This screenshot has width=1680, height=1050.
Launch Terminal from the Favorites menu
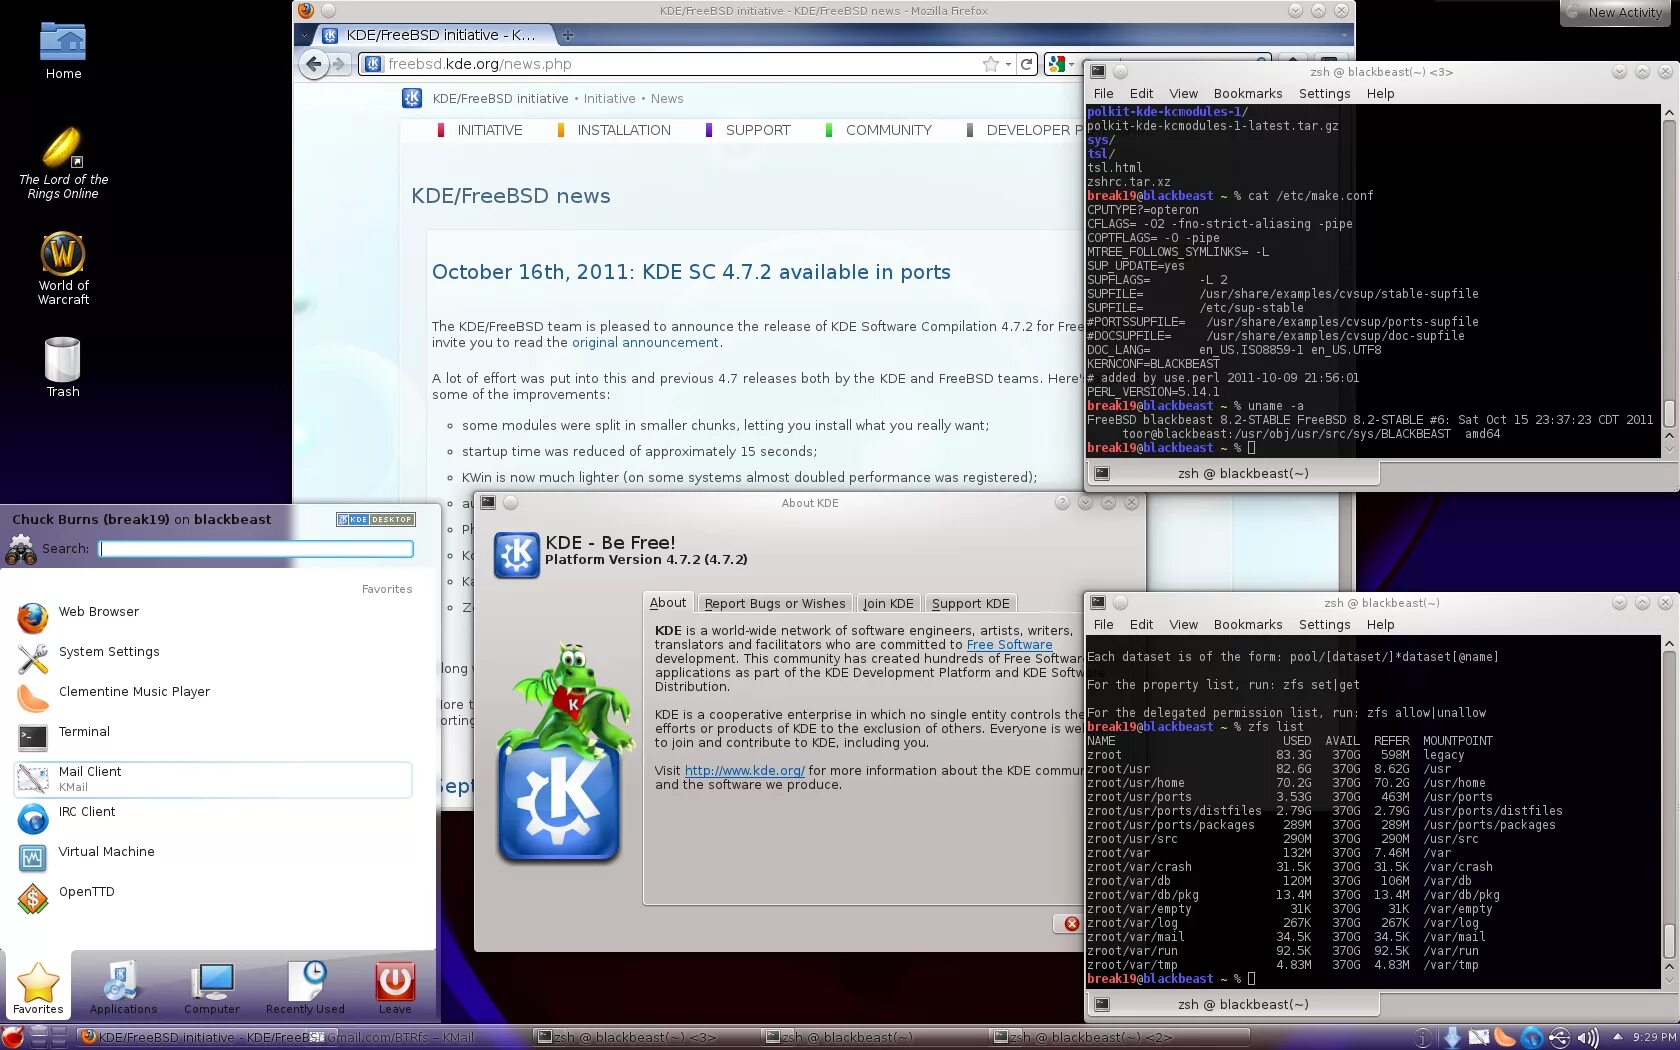coord(213,738)
